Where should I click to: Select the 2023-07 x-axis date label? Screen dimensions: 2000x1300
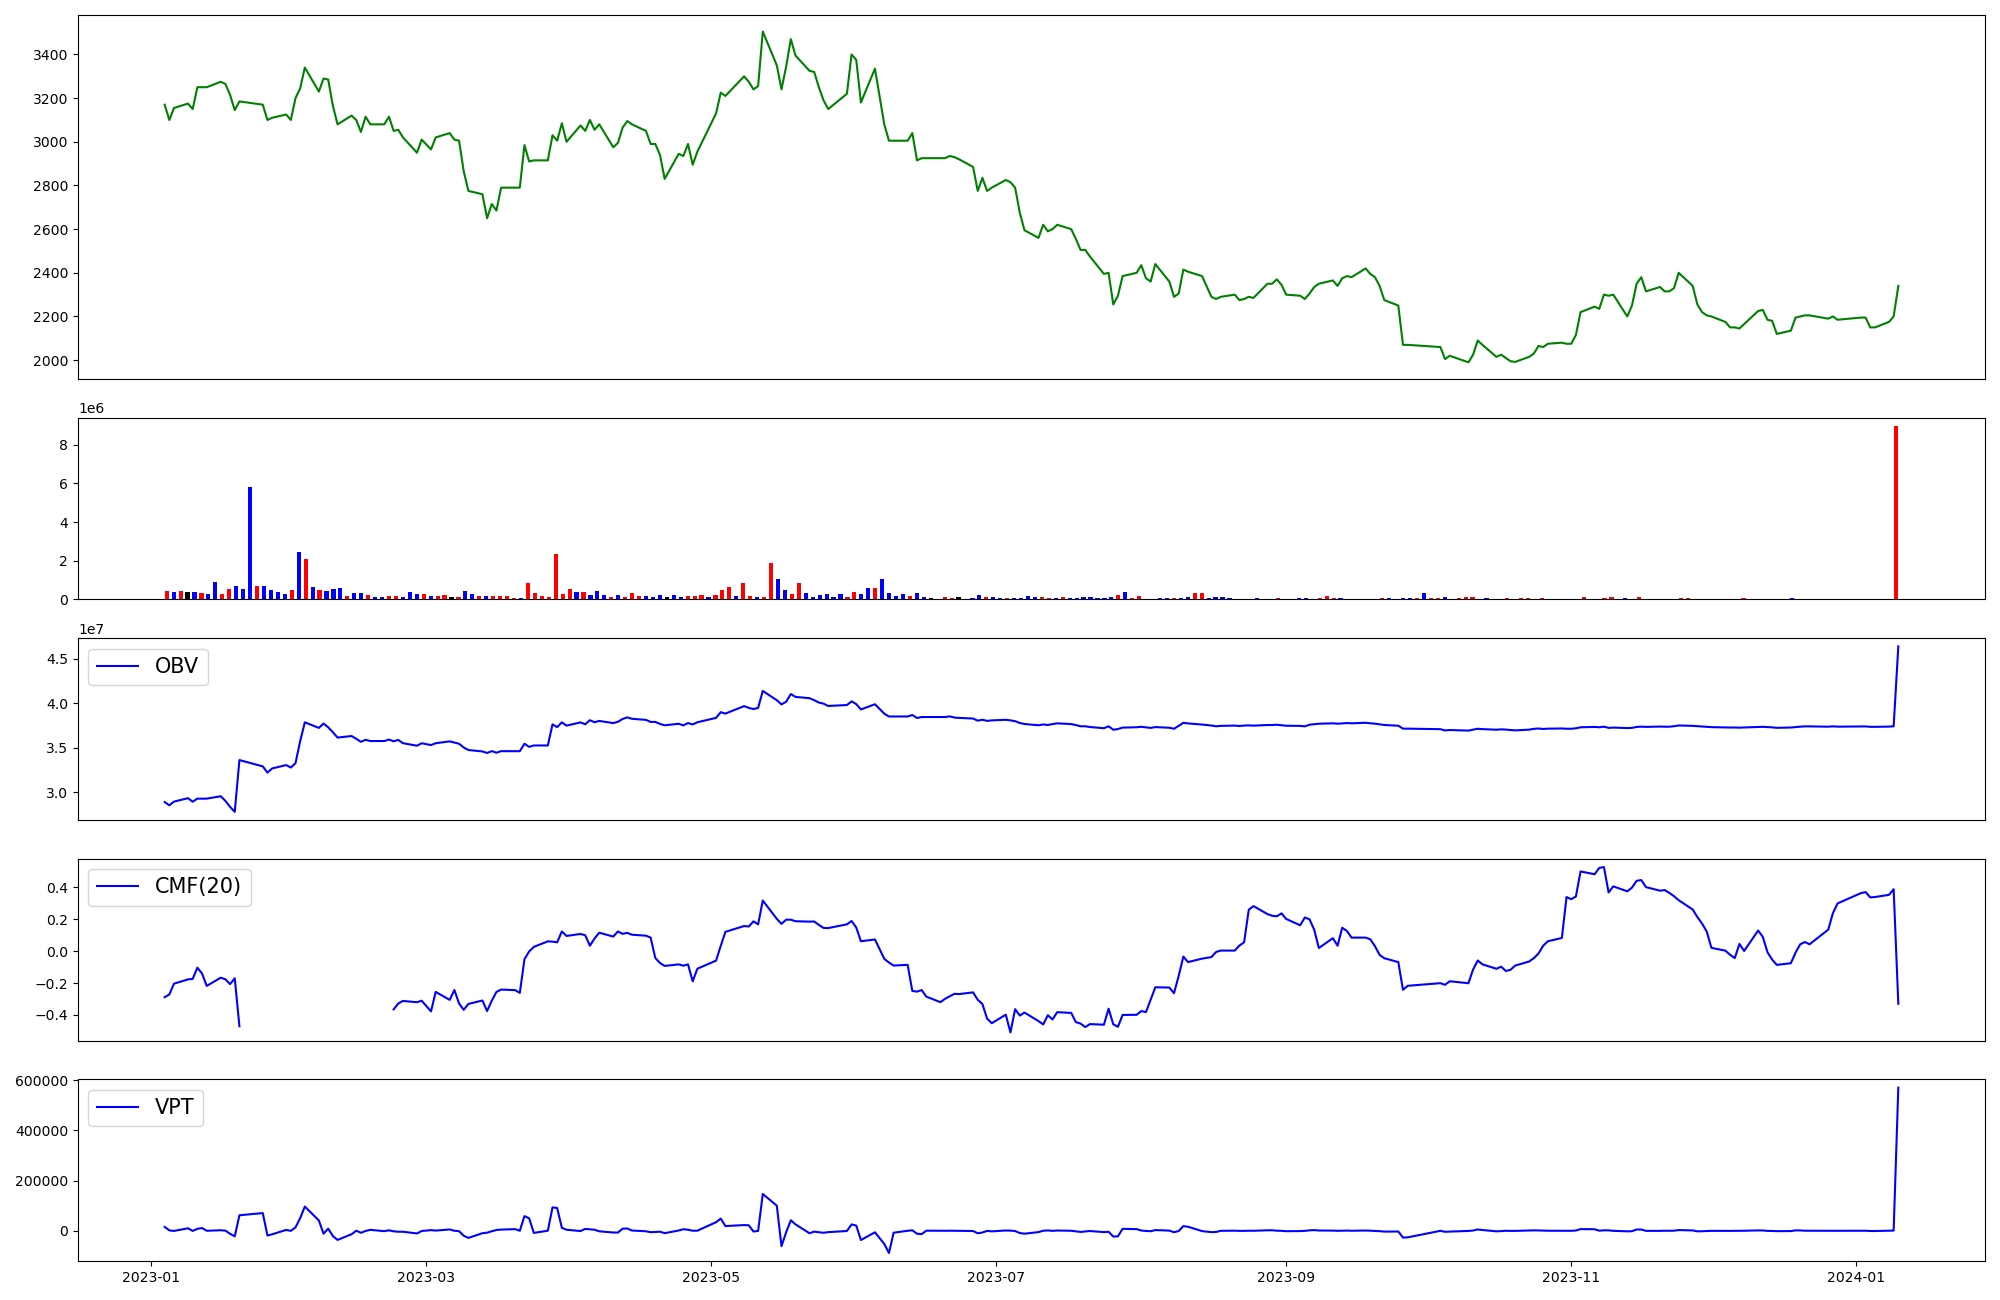996,1276
